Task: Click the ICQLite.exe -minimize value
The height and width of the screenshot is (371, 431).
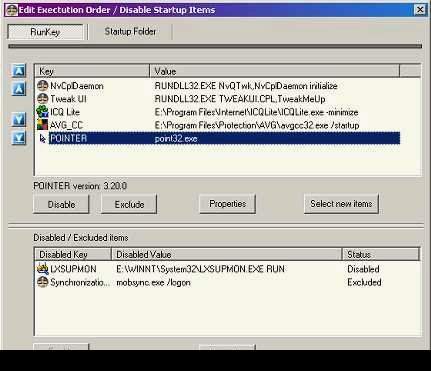Action: [x=257, y=112]
